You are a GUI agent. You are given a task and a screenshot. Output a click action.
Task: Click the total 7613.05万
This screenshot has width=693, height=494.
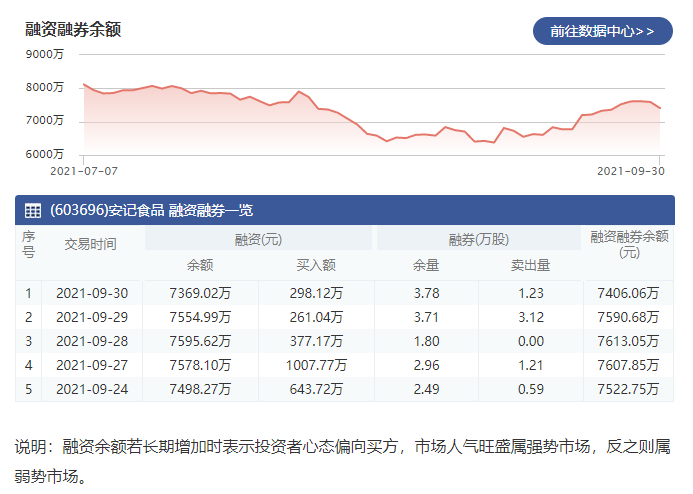click(628, 341)
